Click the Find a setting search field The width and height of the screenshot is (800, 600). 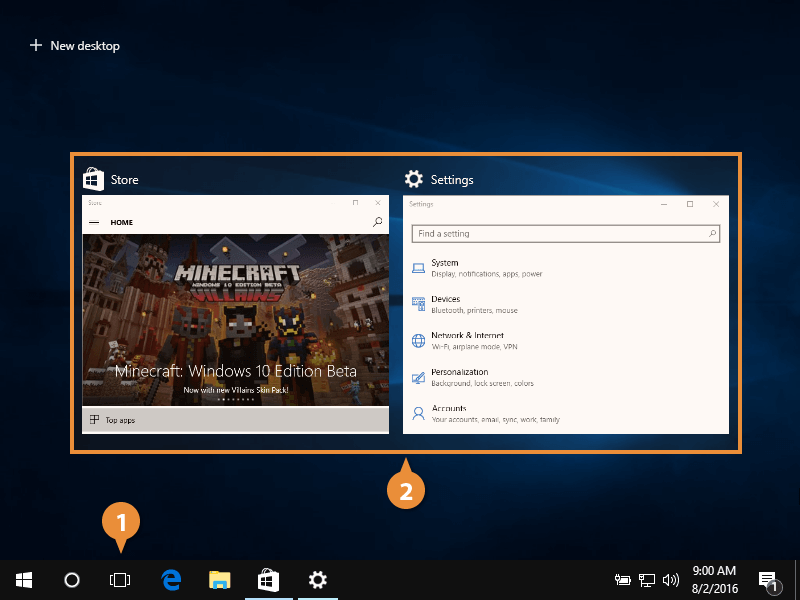point(566,234)
